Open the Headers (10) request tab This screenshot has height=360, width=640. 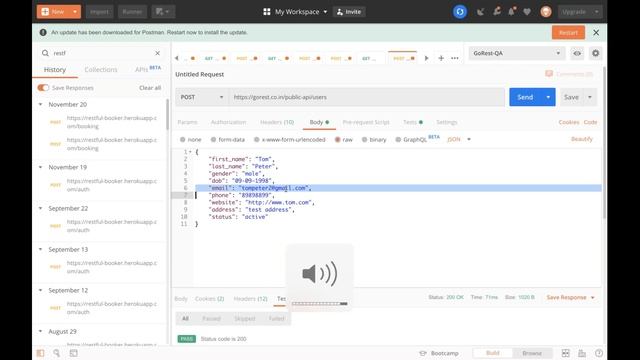tap(277, 122)
